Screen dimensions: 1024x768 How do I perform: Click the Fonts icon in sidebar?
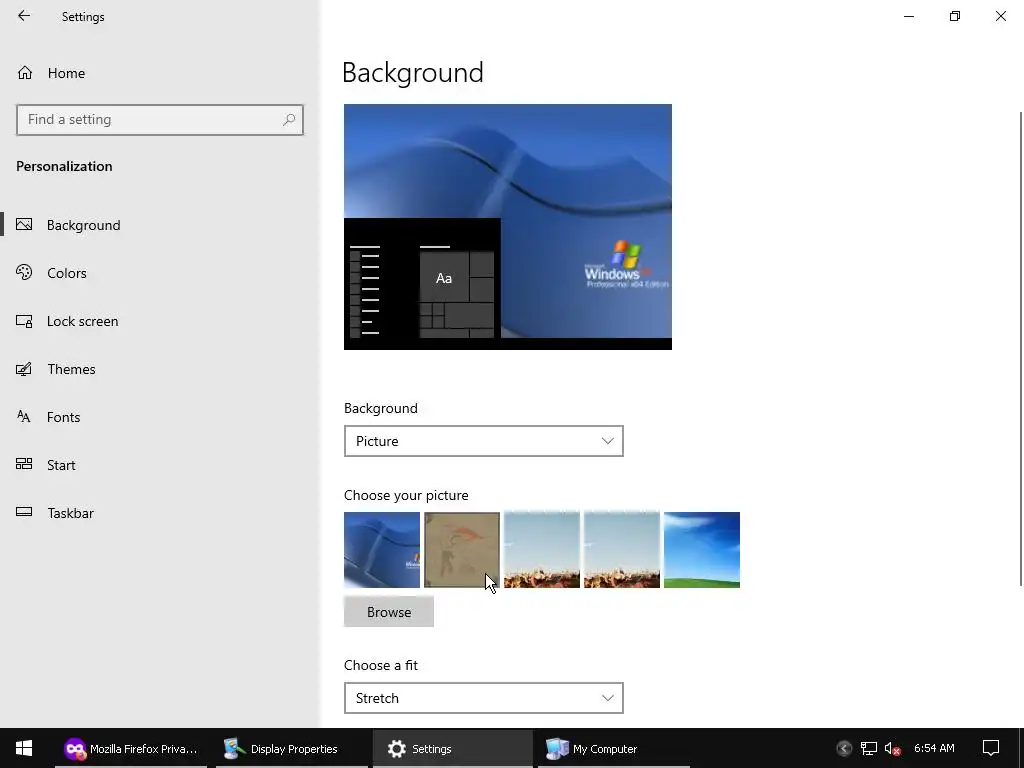[24, 417]
